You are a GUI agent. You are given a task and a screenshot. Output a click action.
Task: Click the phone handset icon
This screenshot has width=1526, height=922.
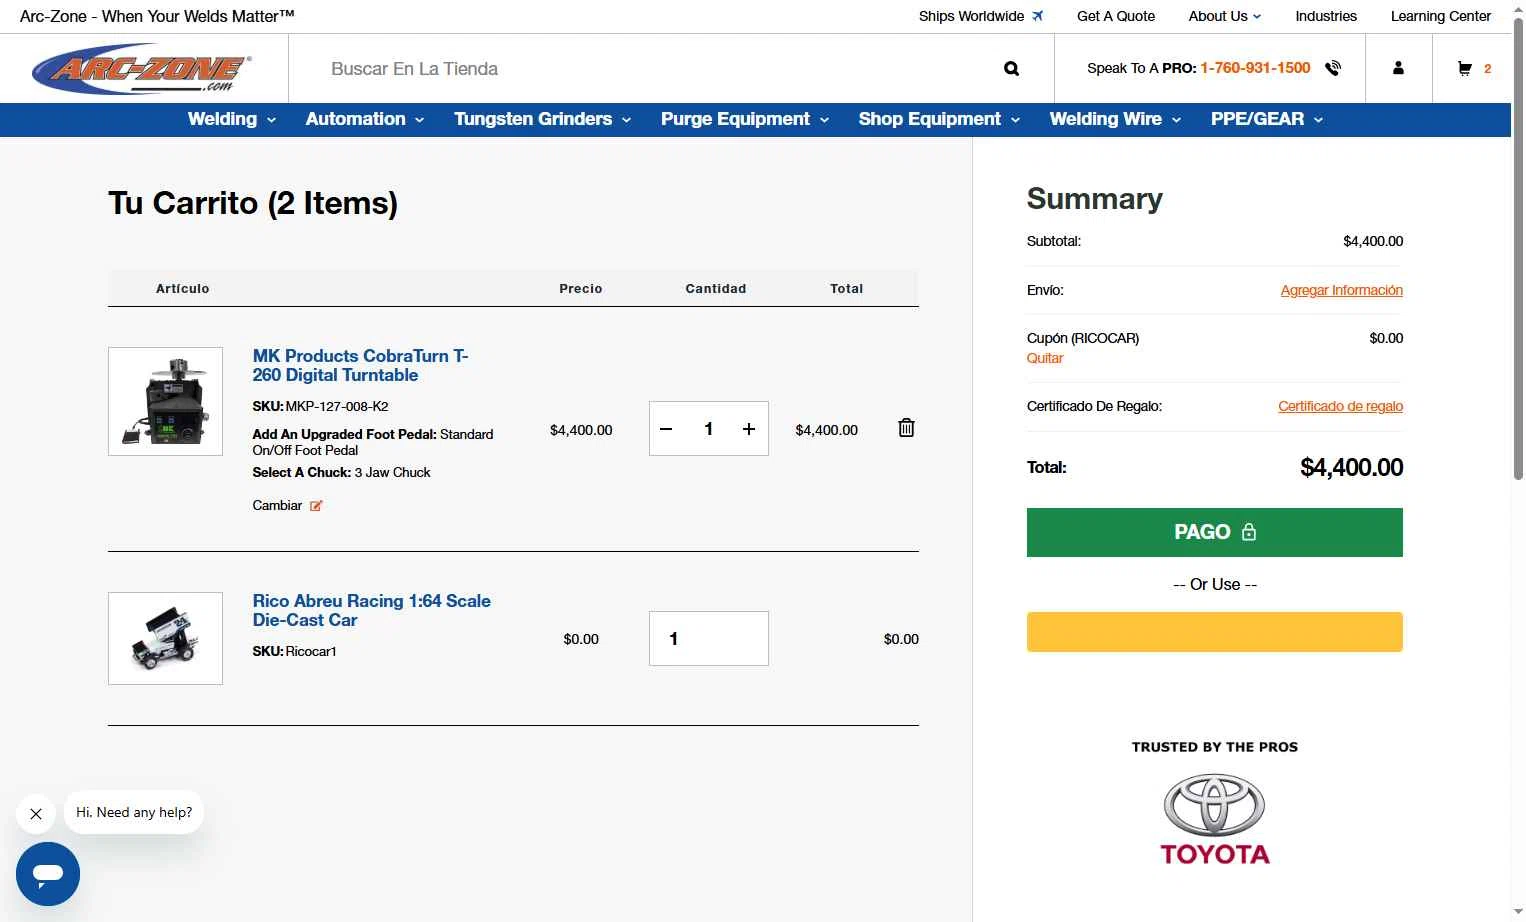coord(1333,68)
